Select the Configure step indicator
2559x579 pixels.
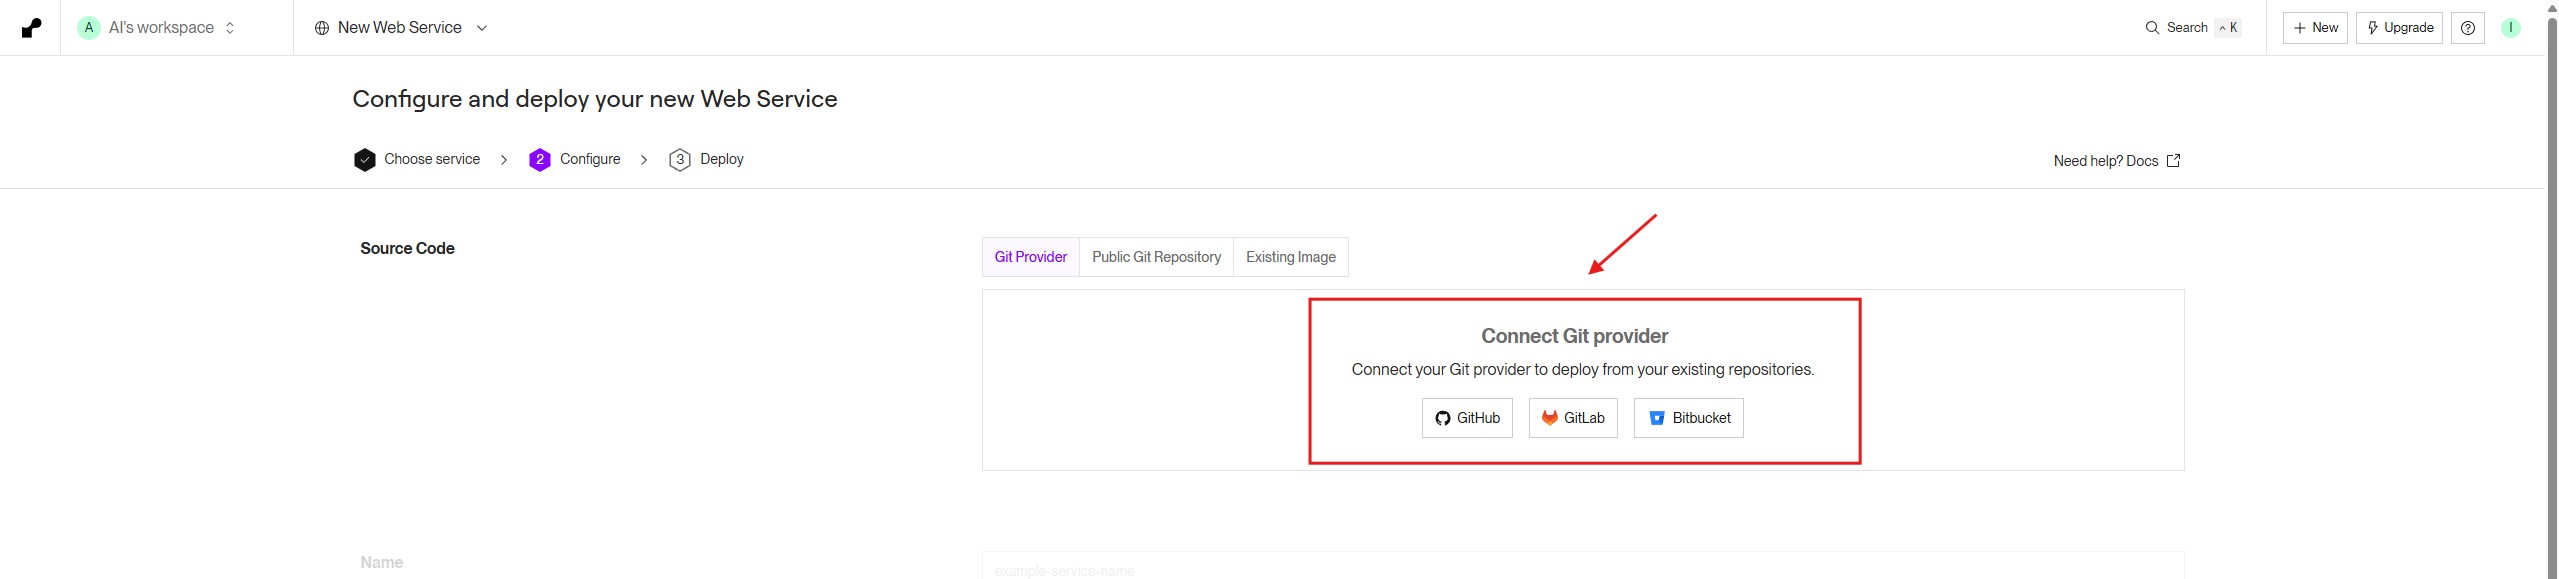(x=575, y=160)
